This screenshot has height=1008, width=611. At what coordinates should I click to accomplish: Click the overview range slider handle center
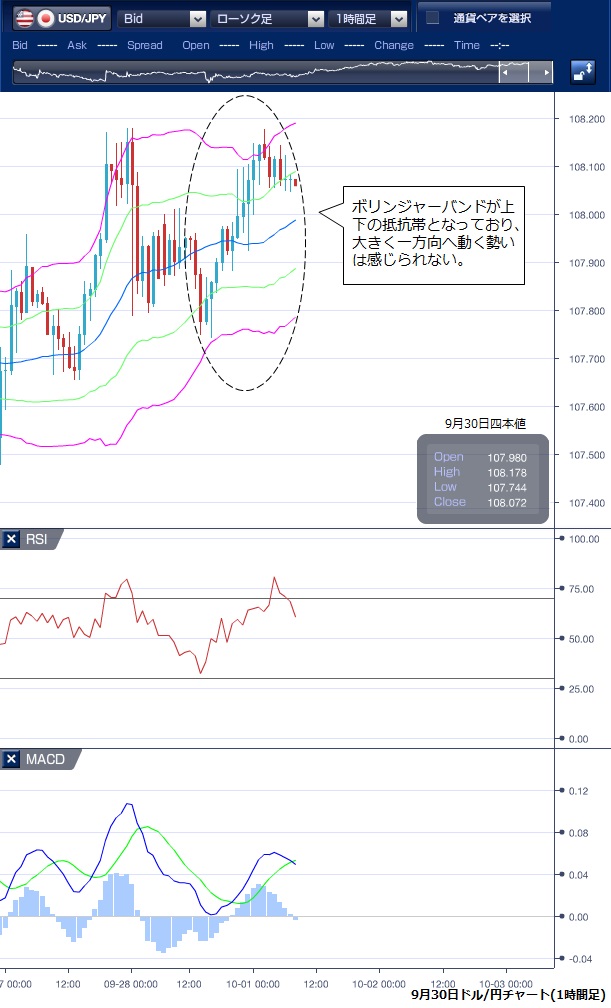click(526, 74)
